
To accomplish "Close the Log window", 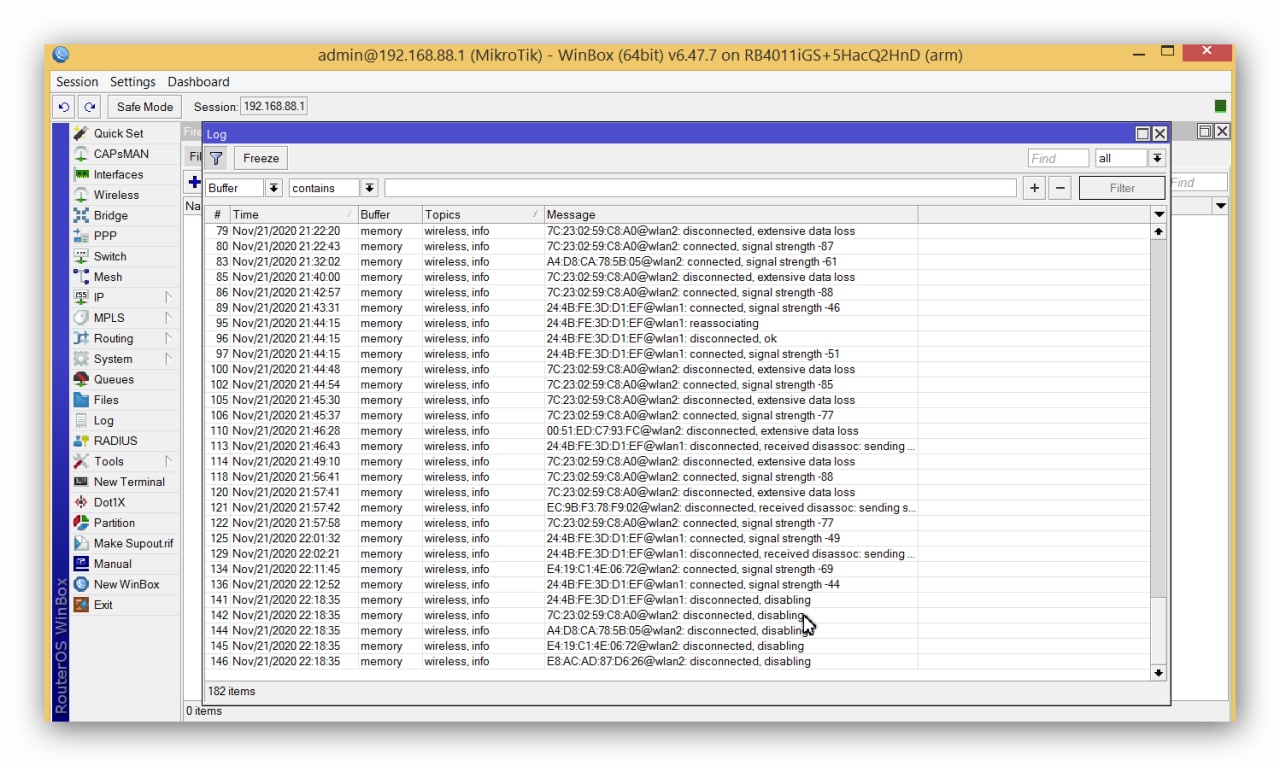I will click(x=1160, y=134).
